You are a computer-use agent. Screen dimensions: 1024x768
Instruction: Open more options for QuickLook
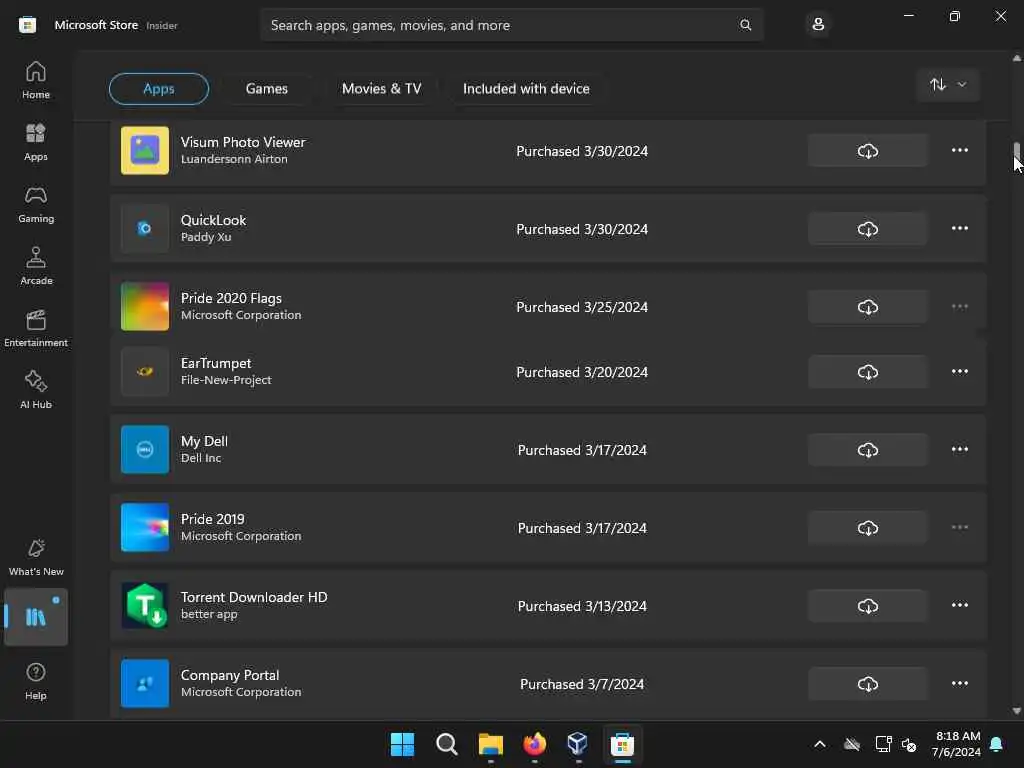[x=959, y=228]
